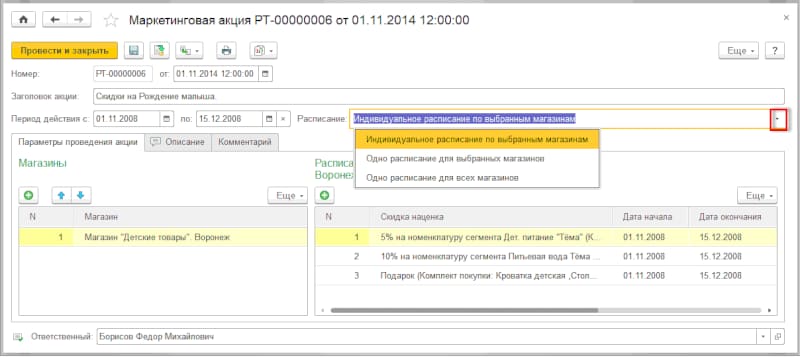Print the document with printer icon
800x360 pixels.
(x=226, y=50)
